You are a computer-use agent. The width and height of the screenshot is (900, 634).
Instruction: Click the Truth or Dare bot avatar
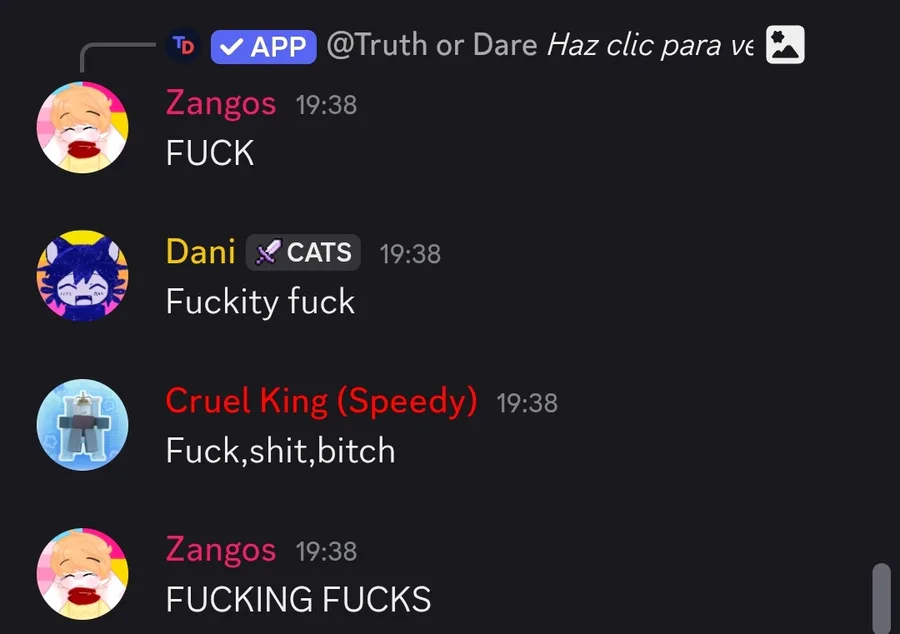pos(183,45)
